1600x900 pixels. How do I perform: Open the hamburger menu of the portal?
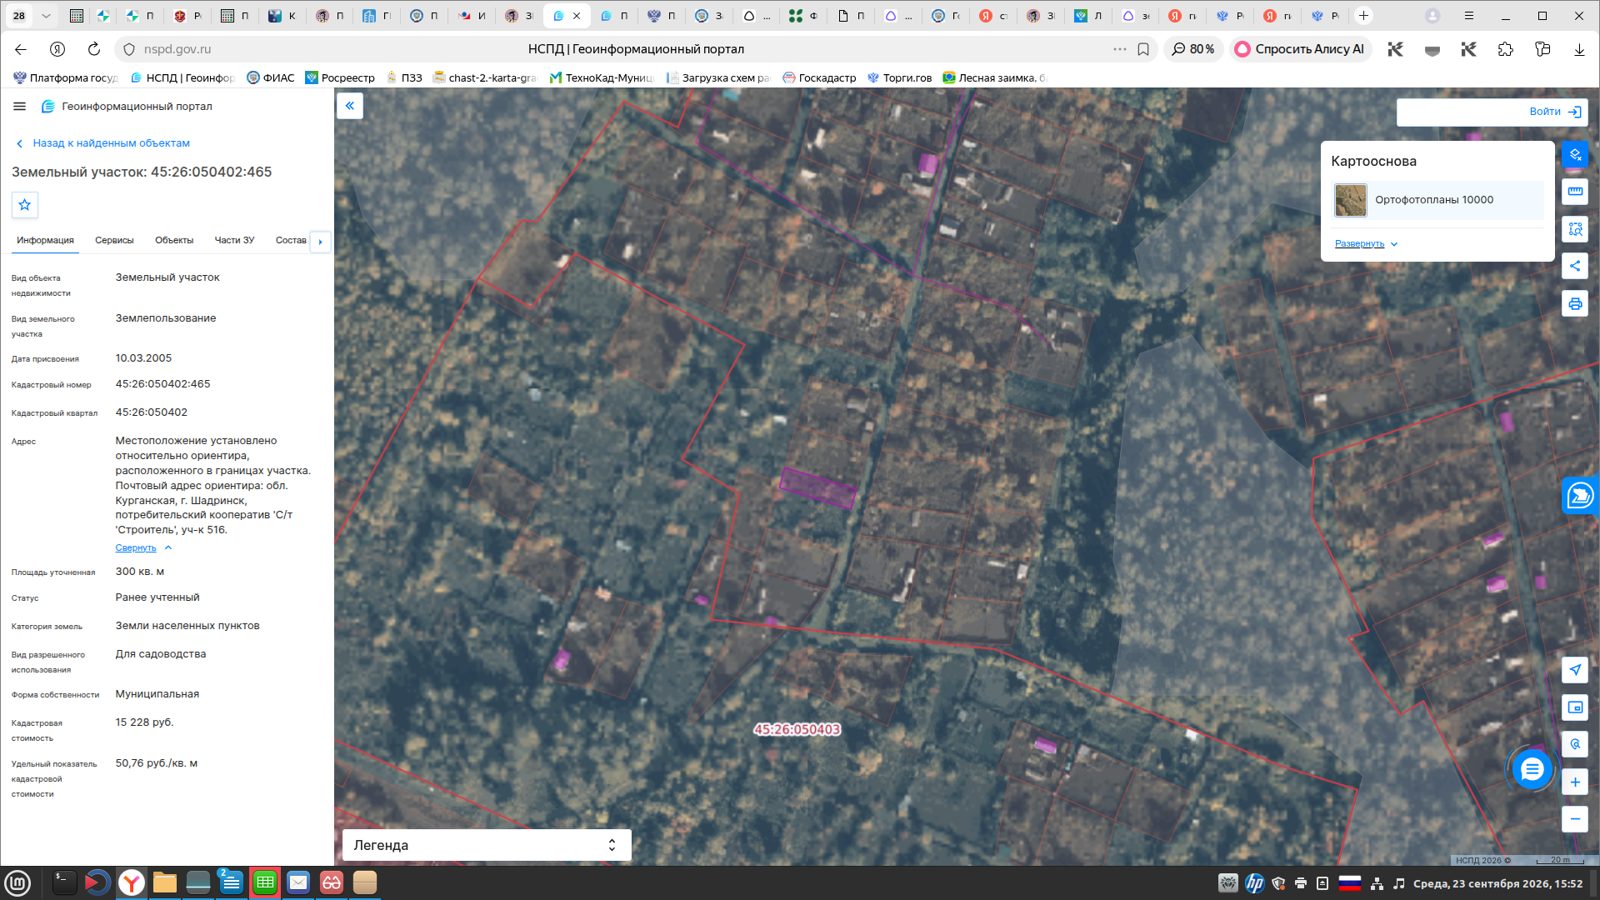coord(19,106)
